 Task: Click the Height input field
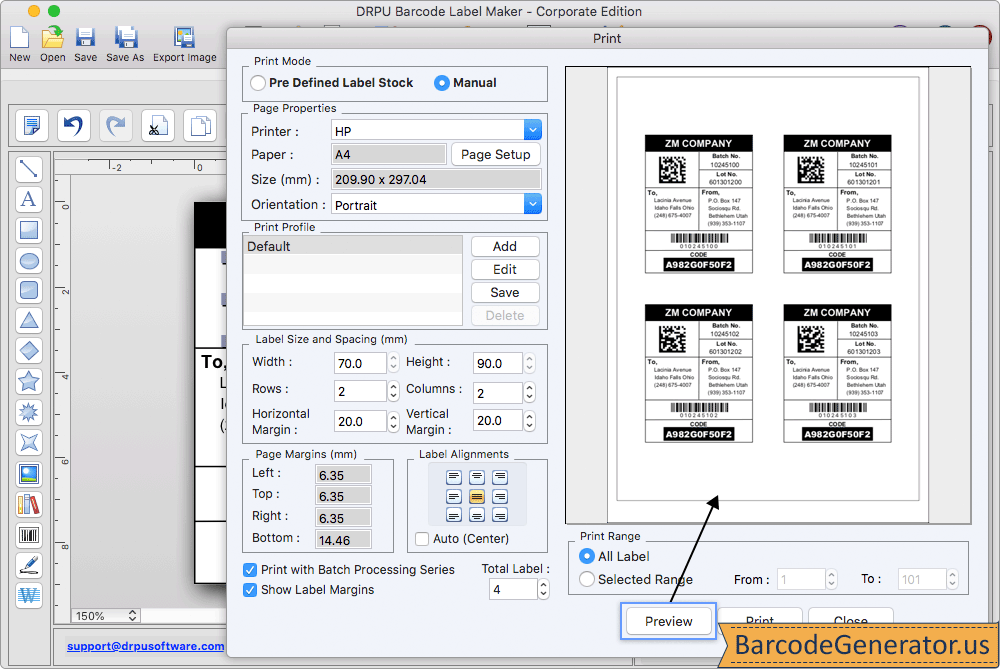(497, 363)
